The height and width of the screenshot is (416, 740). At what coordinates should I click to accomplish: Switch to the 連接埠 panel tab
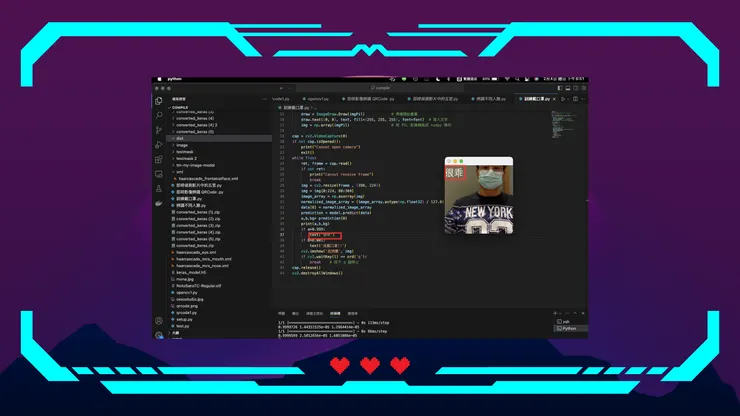[353, 314]
